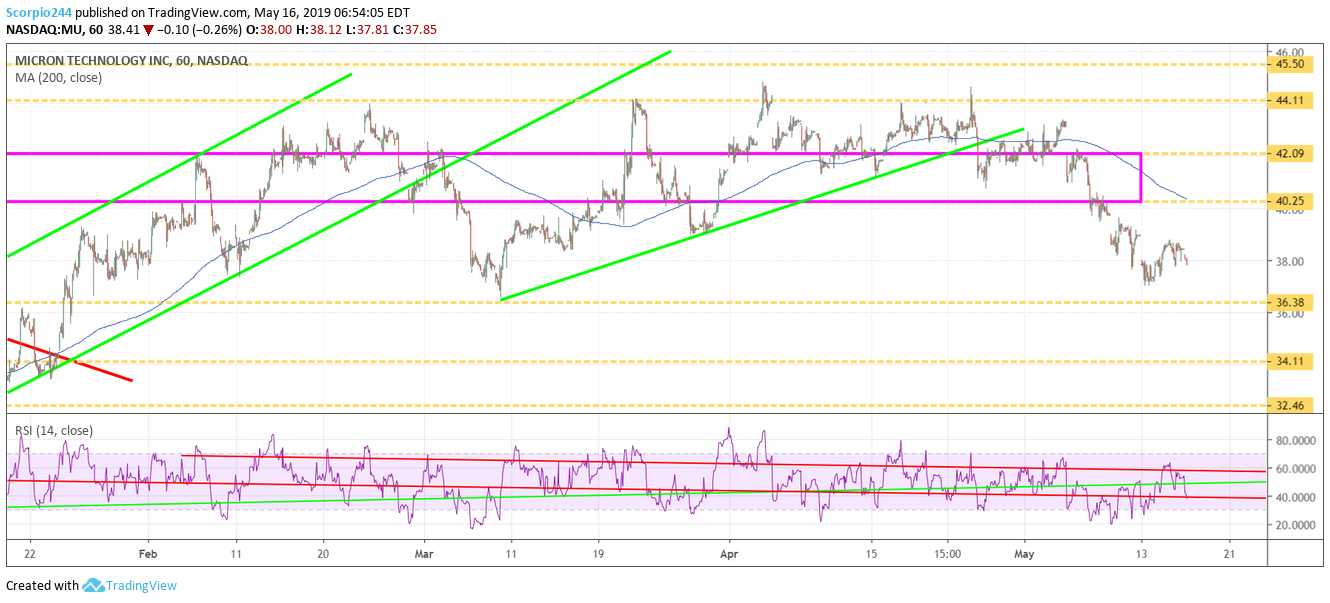This screenshot has height=603, width=1330.
Task: Click the 42.09 price level label
Action: 1288,154
